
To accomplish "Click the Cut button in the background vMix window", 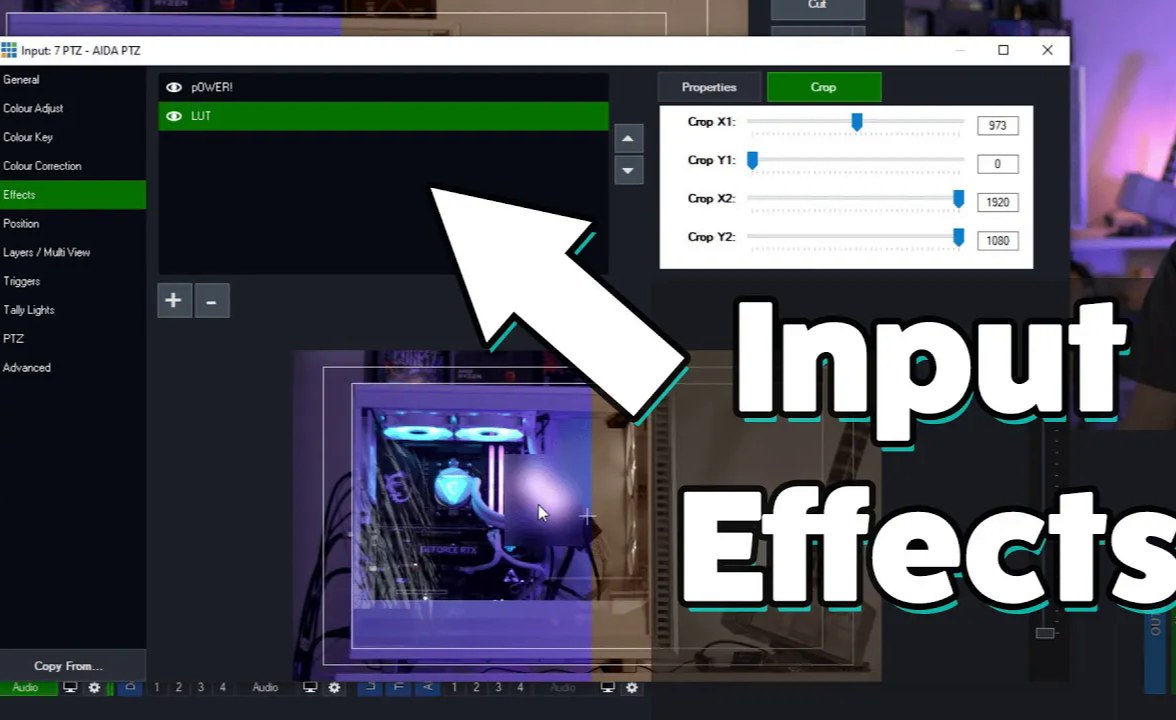I will point(818,8).
